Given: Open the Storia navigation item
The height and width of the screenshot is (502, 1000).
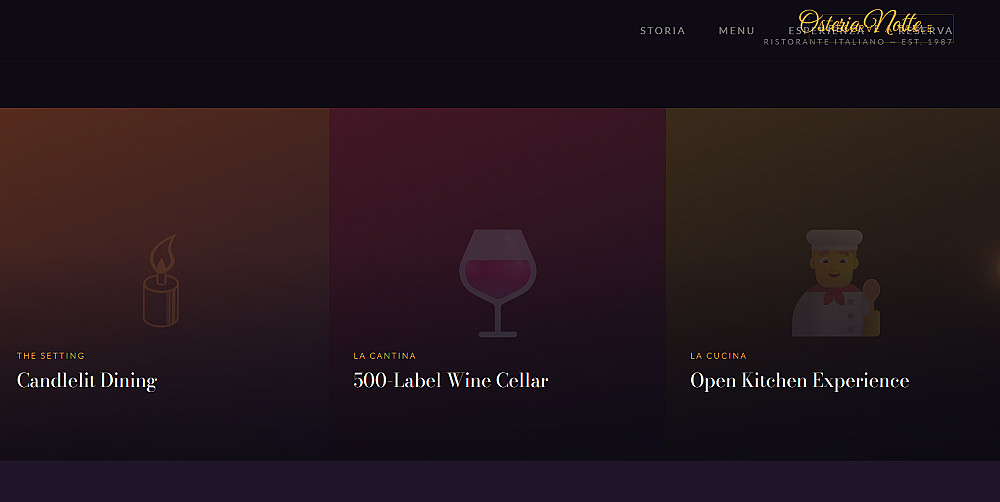Looking at the screenshot, I should coord(663,31).
